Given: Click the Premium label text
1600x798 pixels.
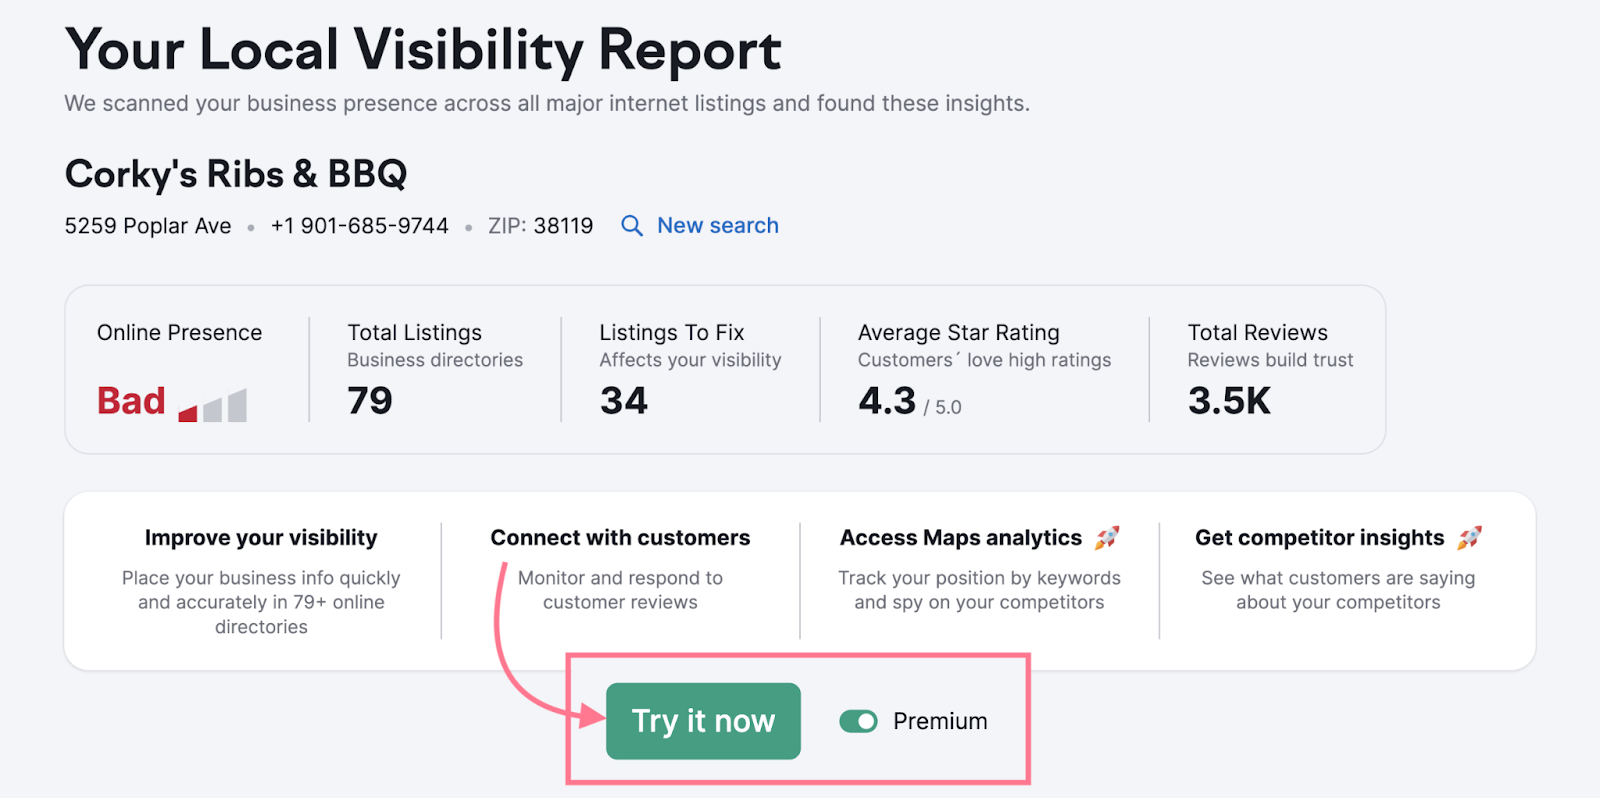Looking at the screenshot, I should click(x=940, y=721).
